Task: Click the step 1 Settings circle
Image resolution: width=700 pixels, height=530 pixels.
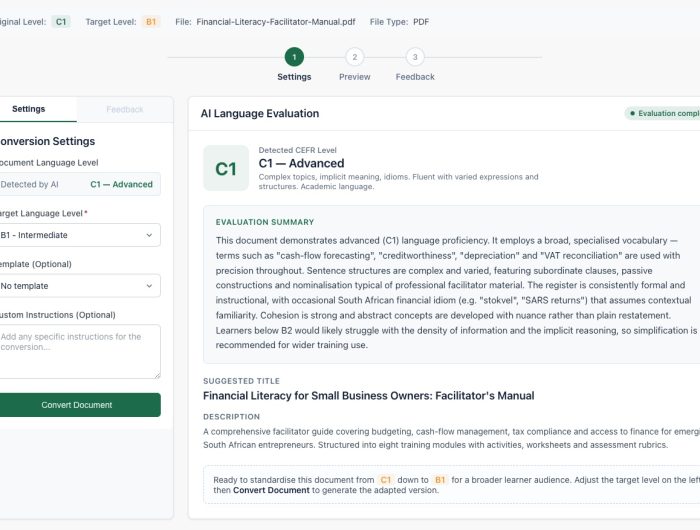Action: click(x=294, y=57)
